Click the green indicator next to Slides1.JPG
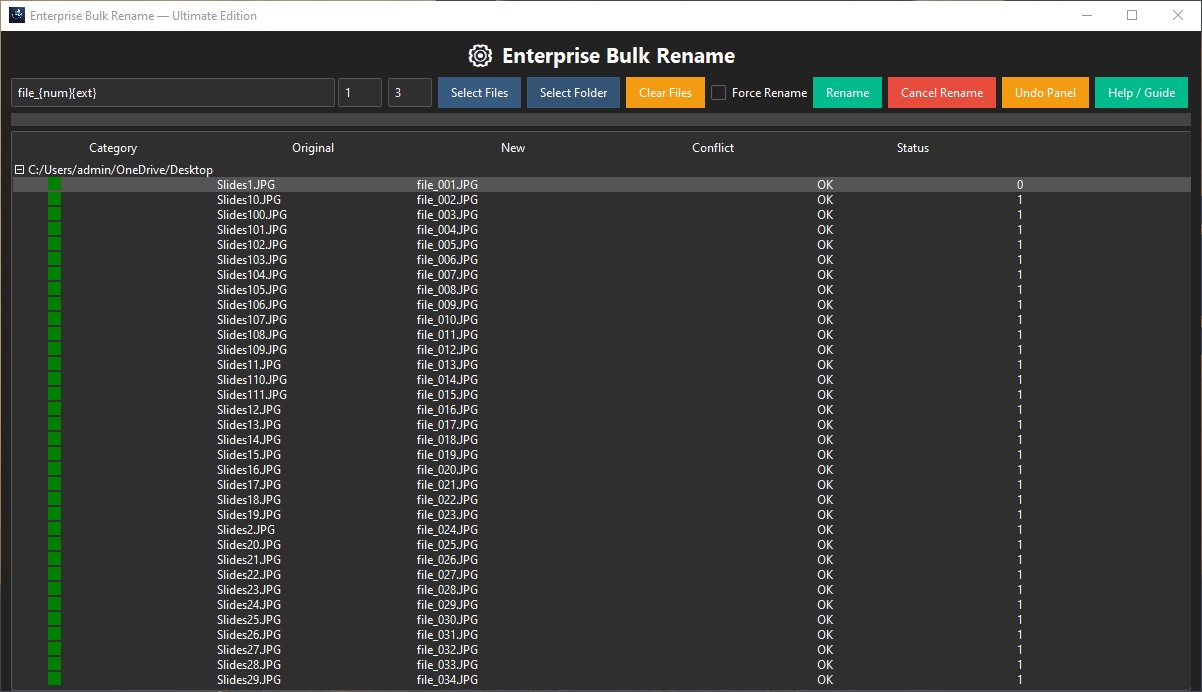Viewport: 1202px width, 692px height. 54,184
